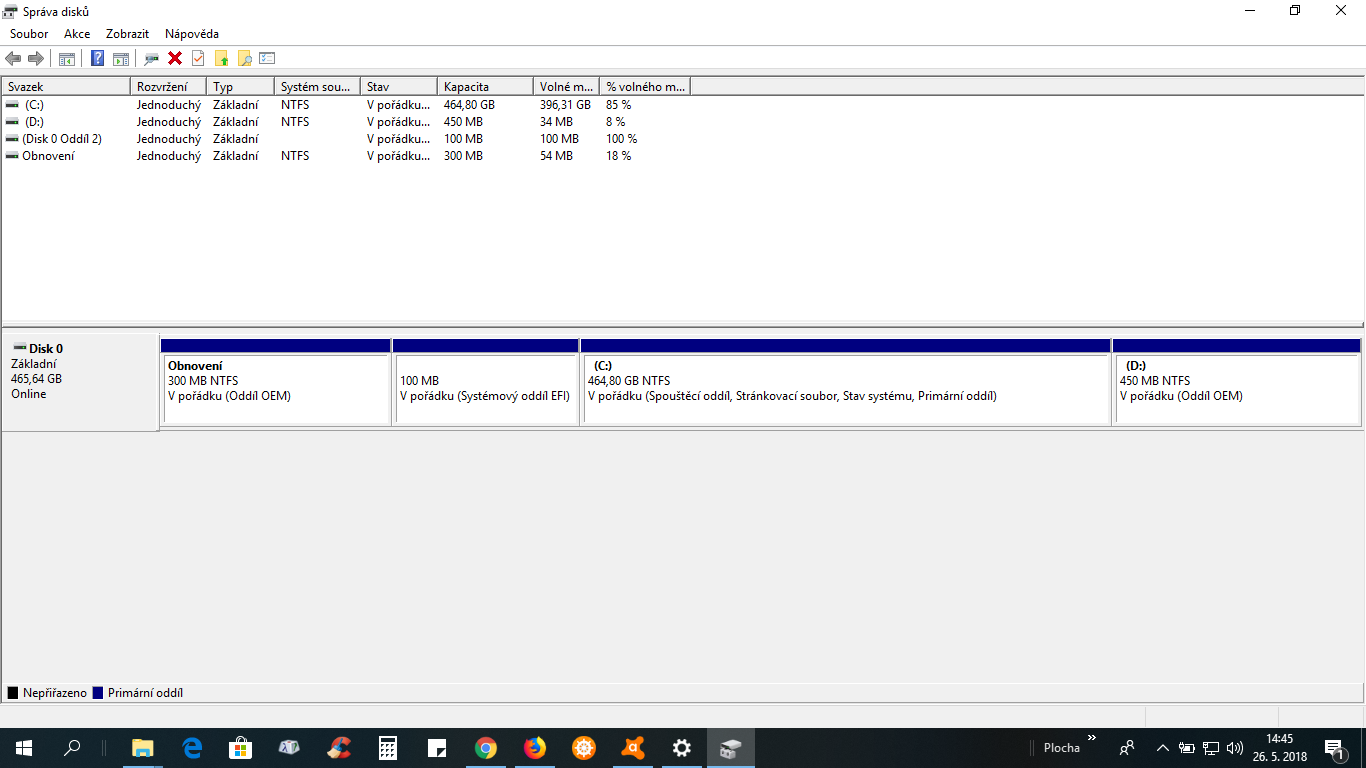
Task: Open the Zobrazit menu
Action: coord(127,34)
